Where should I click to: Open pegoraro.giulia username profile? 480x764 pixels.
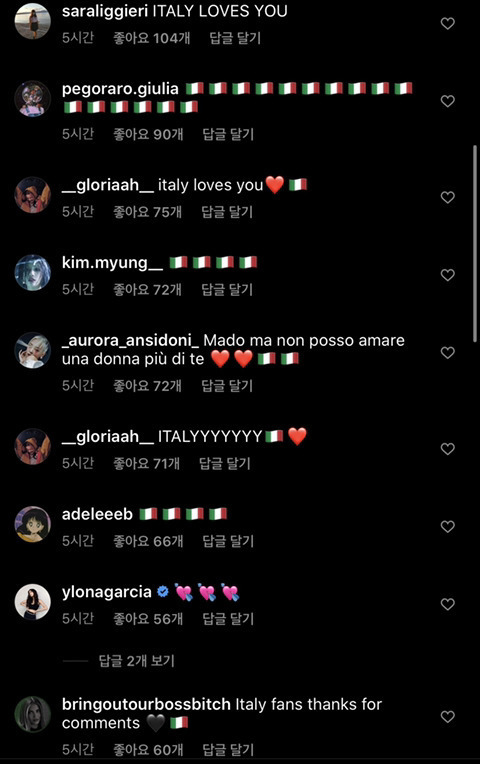(x=120, y=89)
